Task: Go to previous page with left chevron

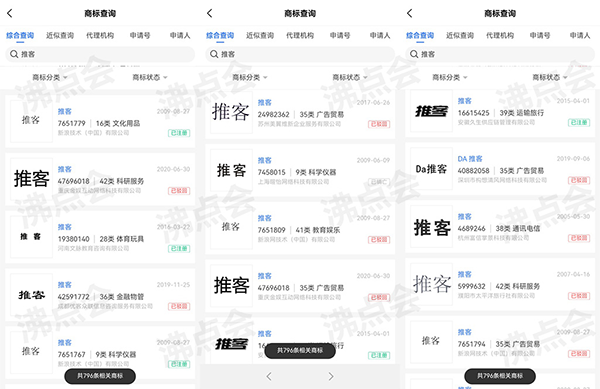Action: [269, 376]
